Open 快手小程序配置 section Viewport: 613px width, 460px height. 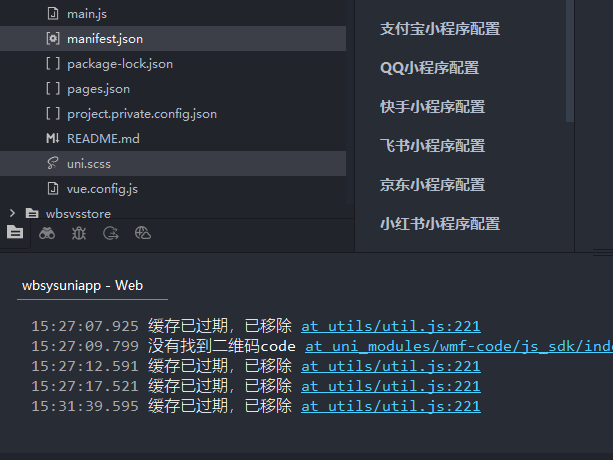tap(432, 107)
